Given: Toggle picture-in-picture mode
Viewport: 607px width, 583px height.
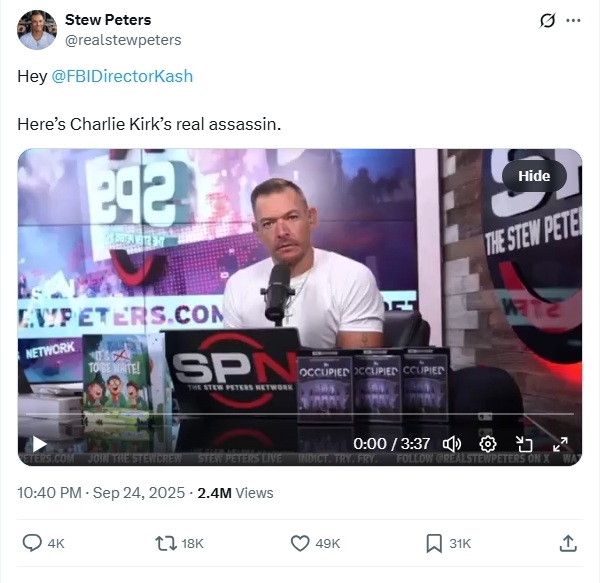Looking at the screenshot, I should 524,444.
